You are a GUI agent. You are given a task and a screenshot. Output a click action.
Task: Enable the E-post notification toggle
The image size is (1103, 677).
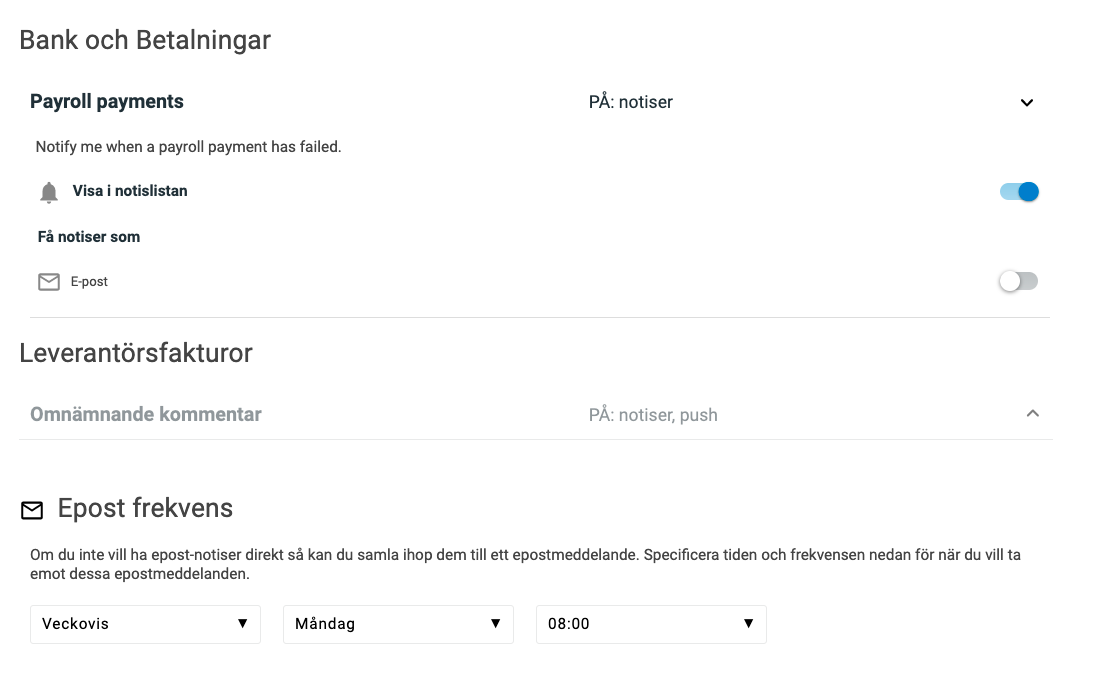1018,281
